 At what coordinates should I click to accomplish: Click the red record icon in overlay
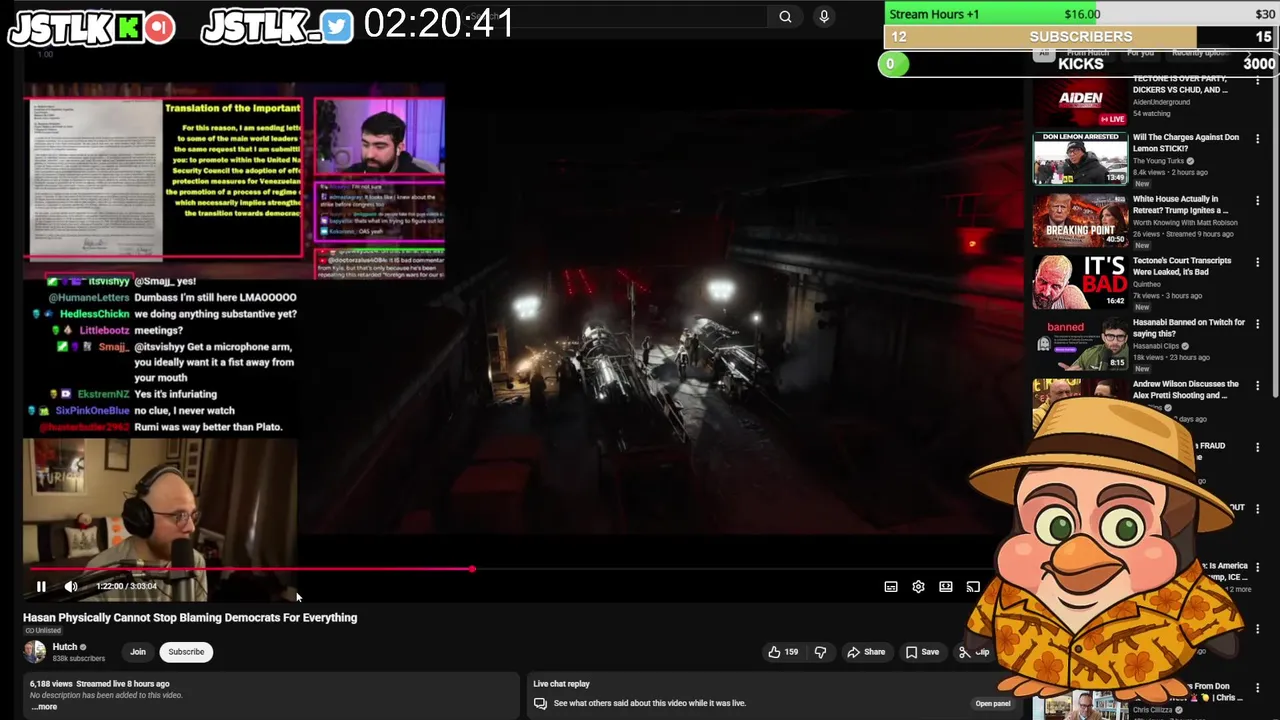pos(159,28)
